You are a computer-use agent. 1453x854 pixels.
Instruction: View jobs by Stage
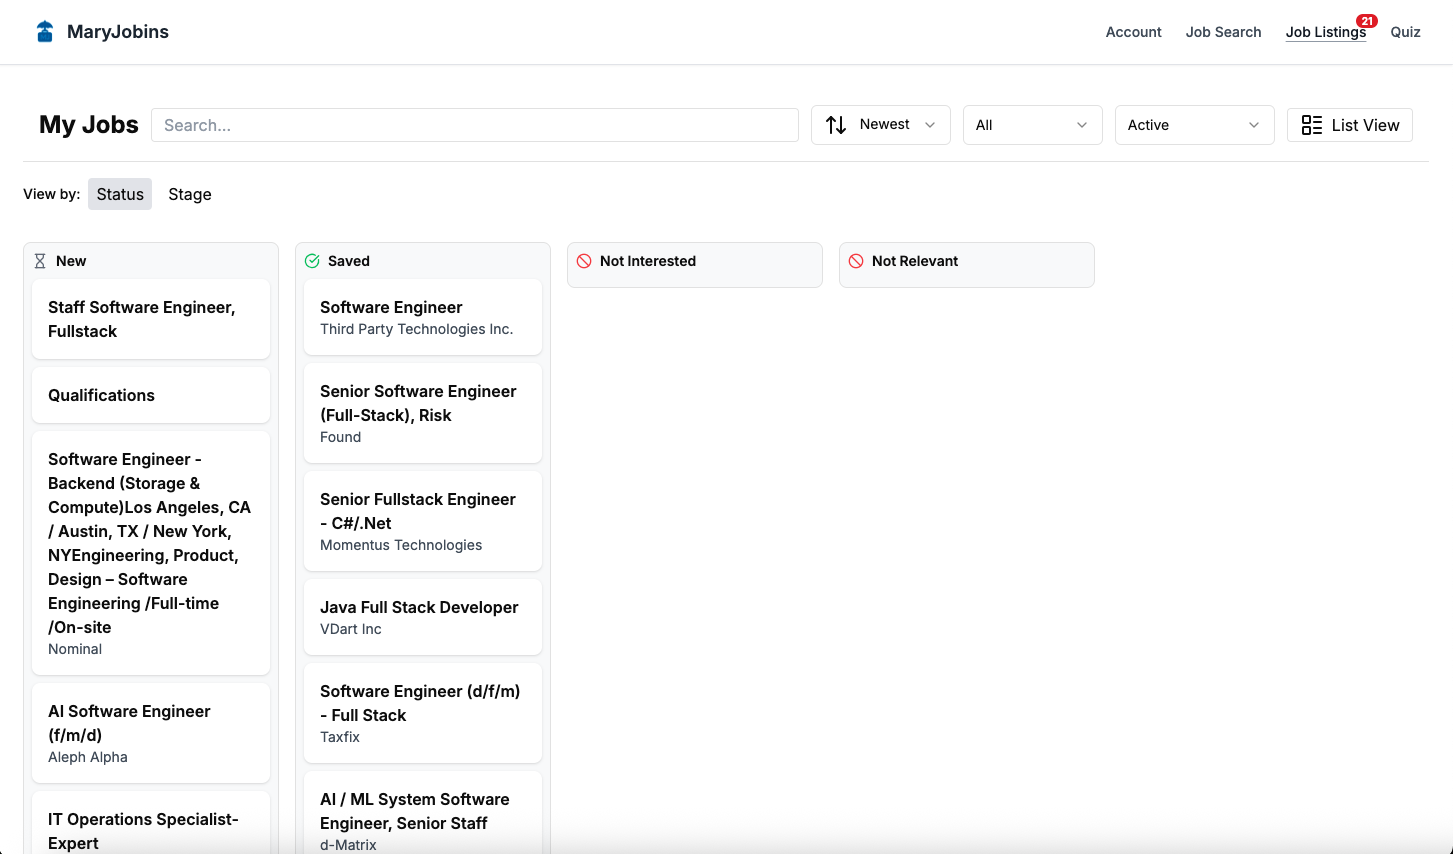190,194
